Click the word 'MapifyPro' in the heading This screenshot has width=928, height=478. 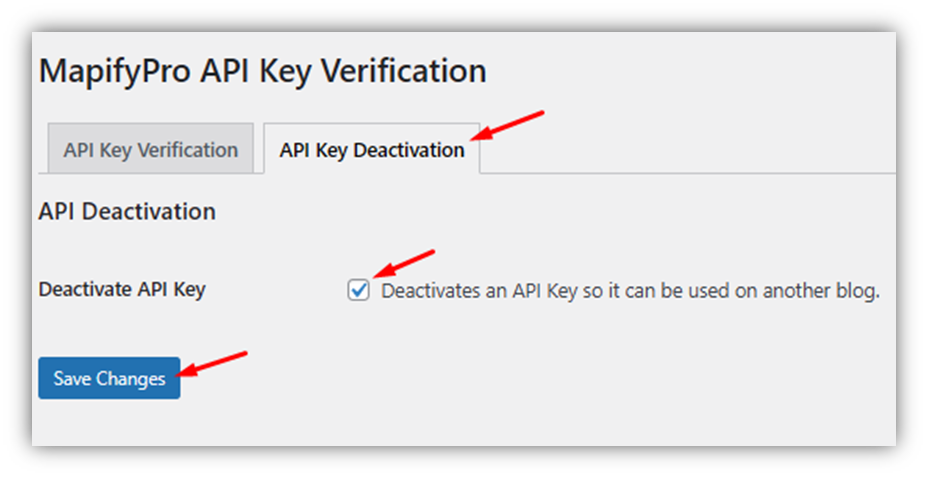click(x=115, y=72)
